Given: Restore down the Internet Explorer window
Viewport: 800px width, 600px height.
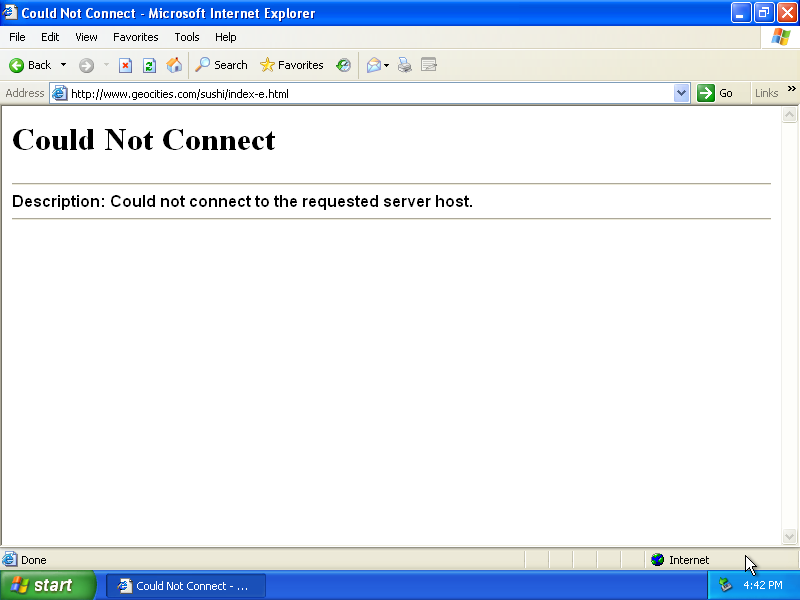Looking at the screenshot, I should point(764,13).
